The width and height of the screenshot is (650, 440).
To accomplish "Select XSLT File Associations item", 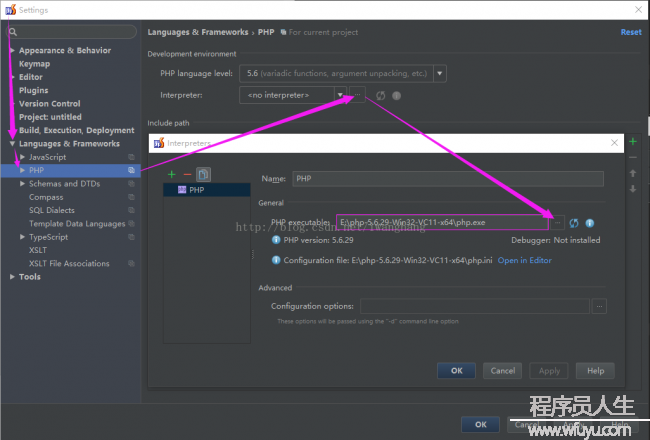I will [69, 263].
